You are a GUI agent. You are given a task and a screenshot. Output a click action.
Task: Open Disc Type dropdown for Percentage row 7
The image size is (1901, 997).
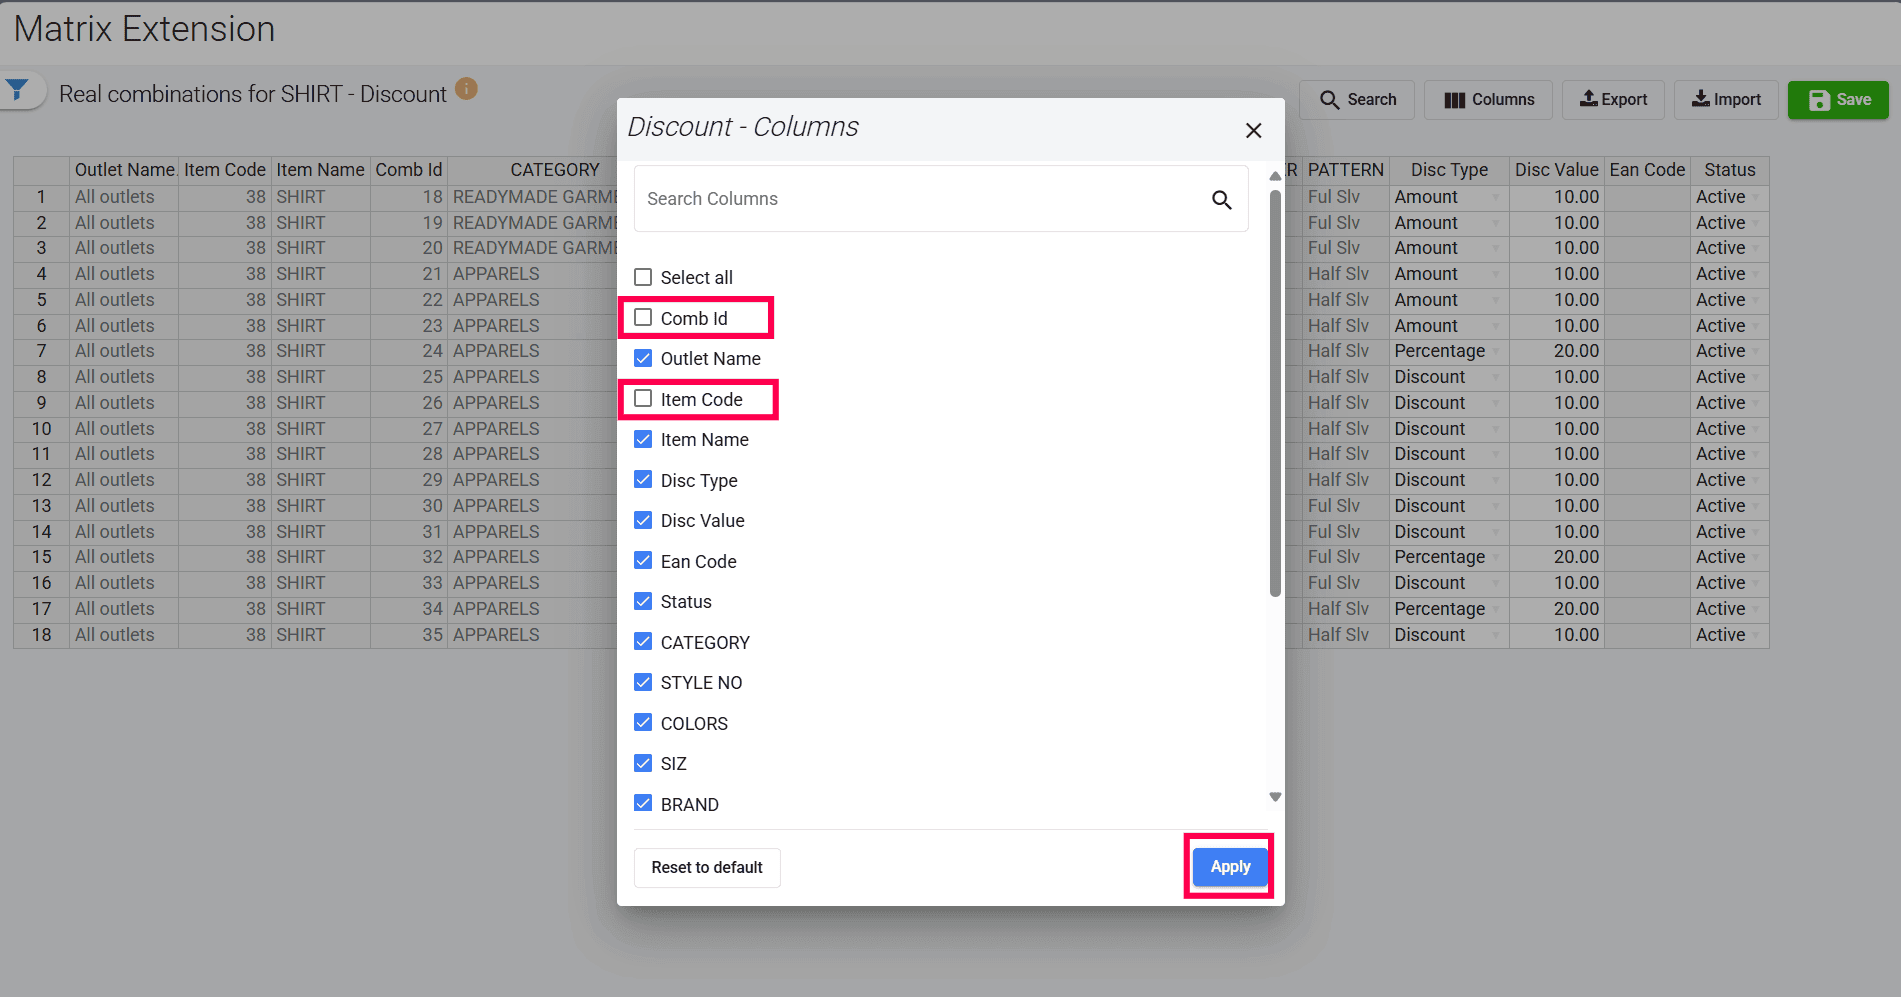(1495, 352)
